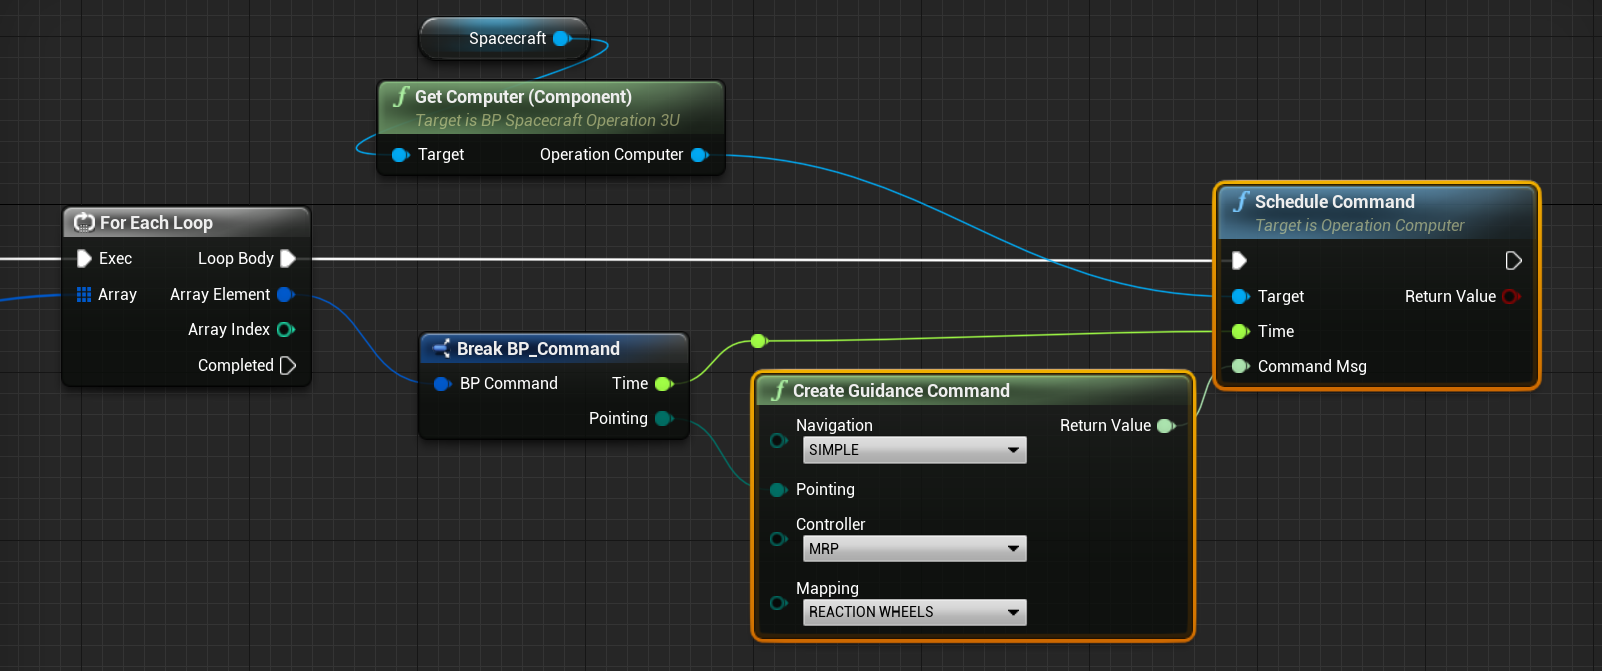Click the Completed execution output pin
The image size is (1602, 671).
[x=288, y=366]
